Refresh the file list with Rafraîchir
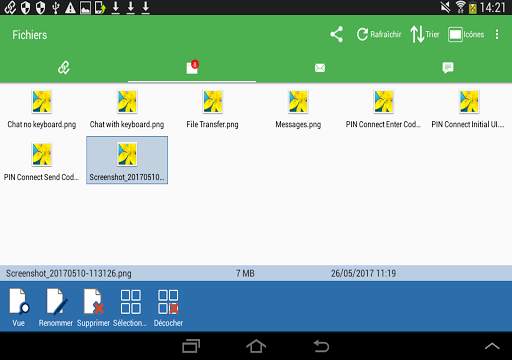 [x=379, y=34]
